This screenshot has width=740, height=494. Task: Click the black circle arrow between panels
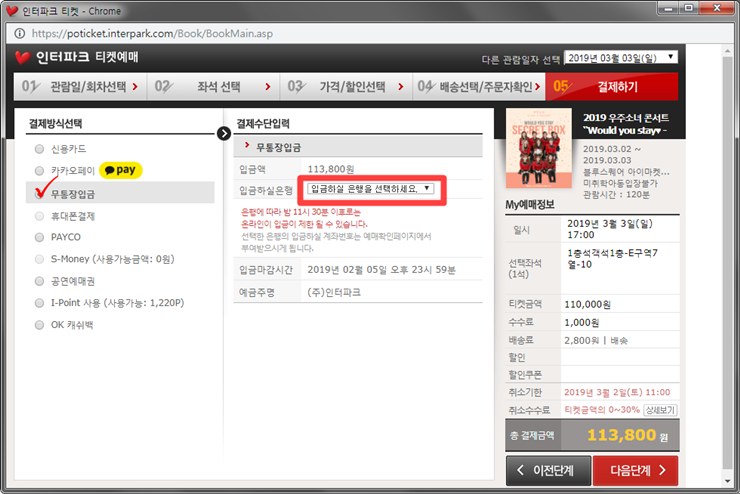(224, 134)
